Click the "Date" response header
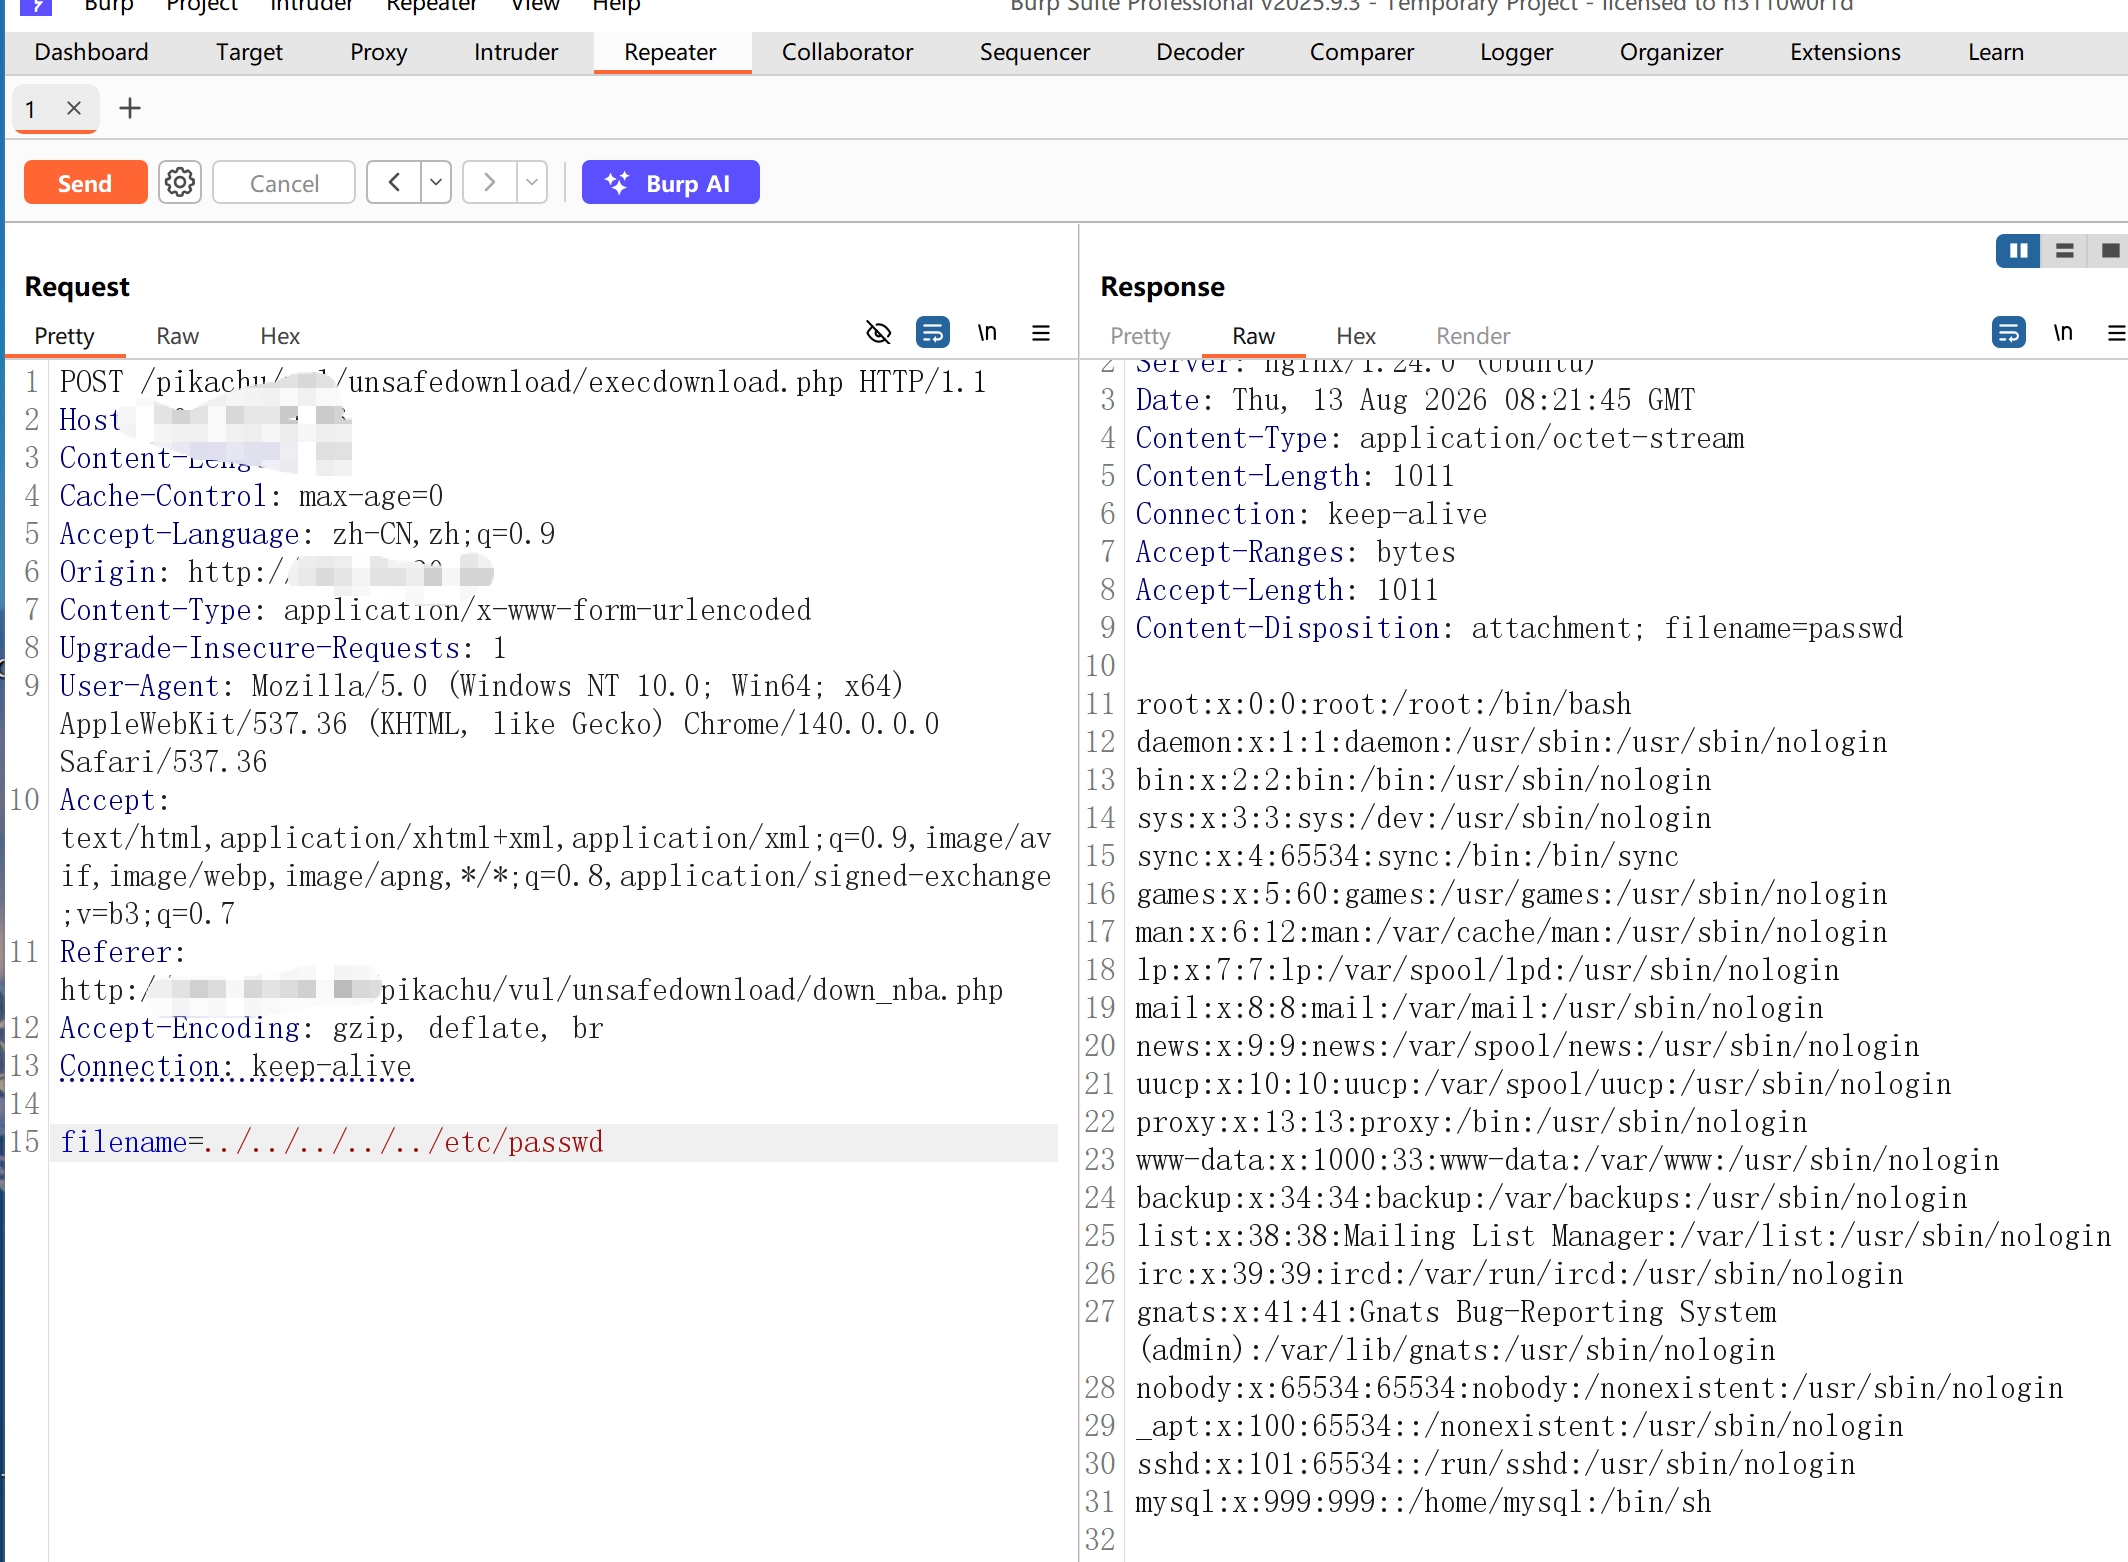The height and width of the screenshot is (1562, 2128). (1168, 400)
